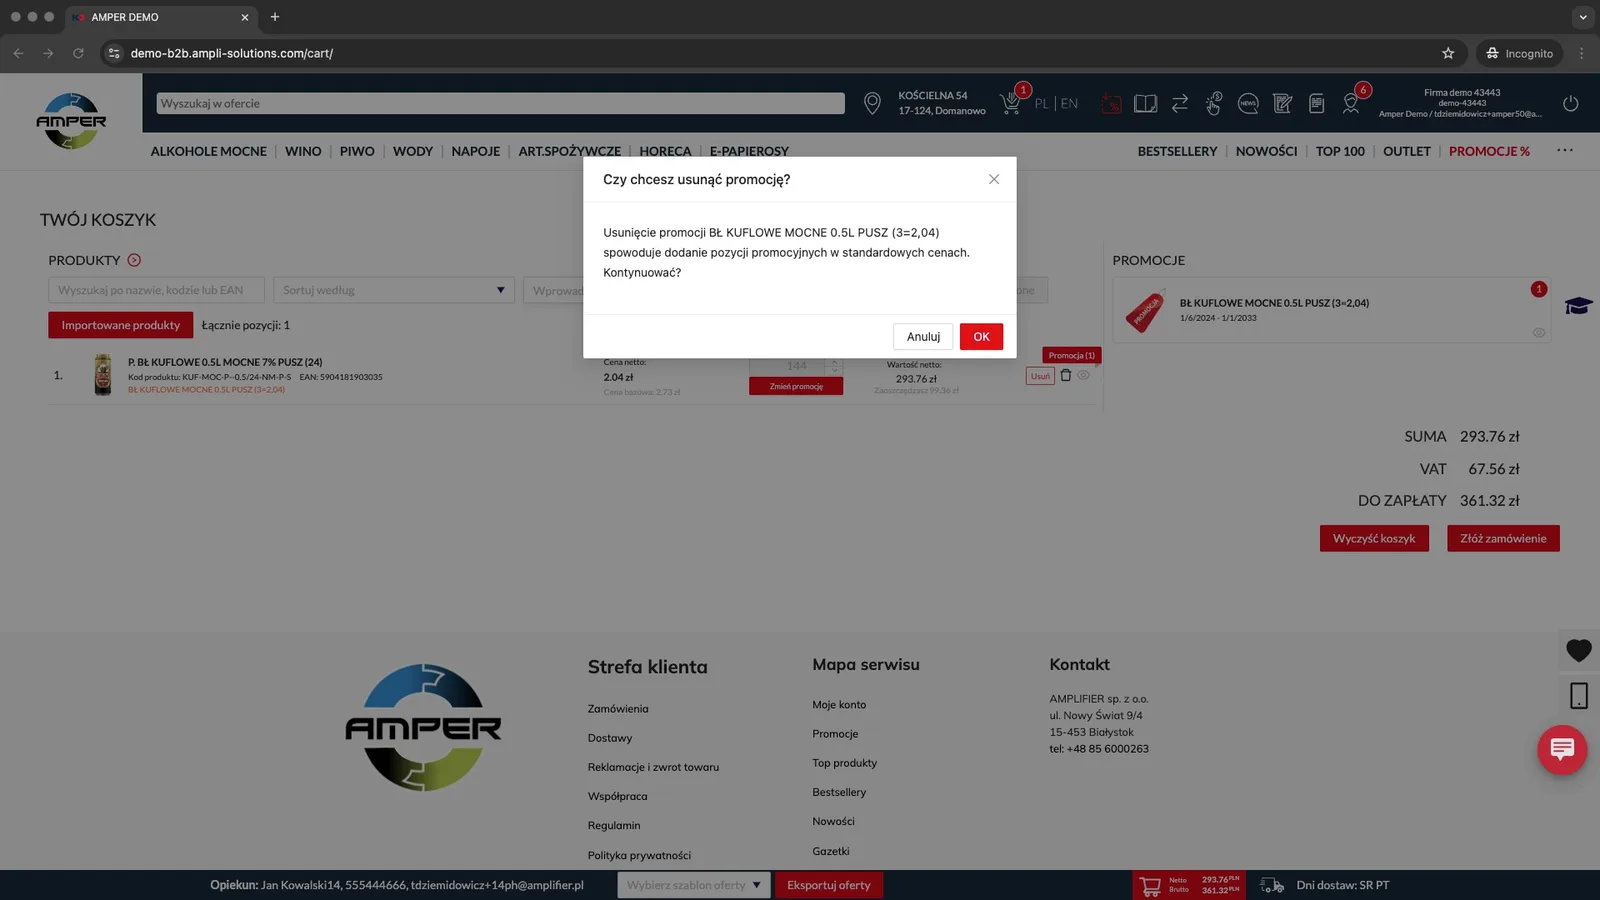Open the red chat bubble widget

(x=1562, y=749)
